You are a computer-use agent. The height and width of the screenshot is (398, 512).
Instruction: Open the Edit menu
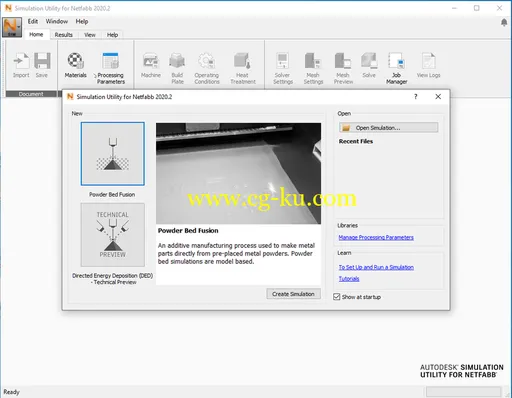tap(33, 21)
